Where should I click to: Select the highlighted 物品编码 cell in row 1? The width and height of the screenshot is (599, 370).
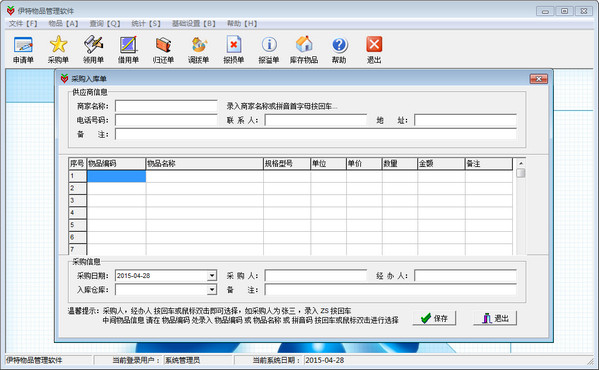pos(117,176)
